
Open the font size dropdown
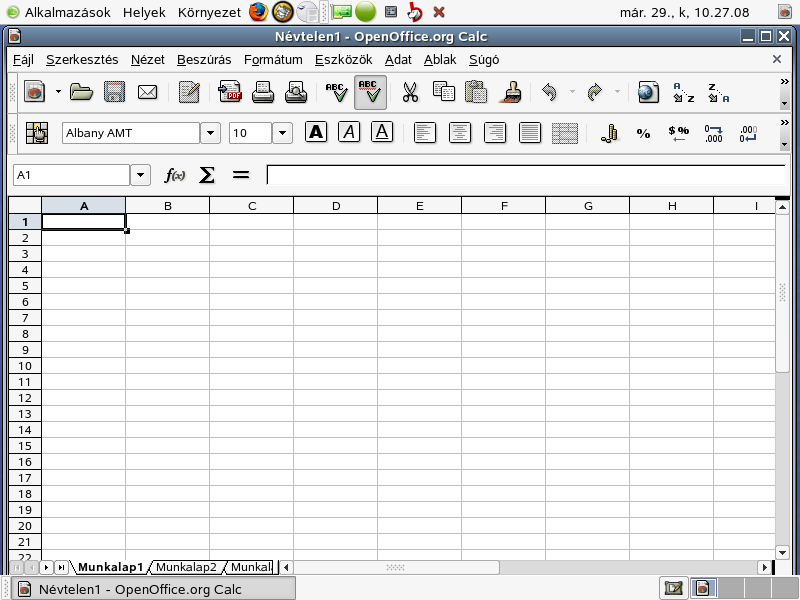click(282, 133)
